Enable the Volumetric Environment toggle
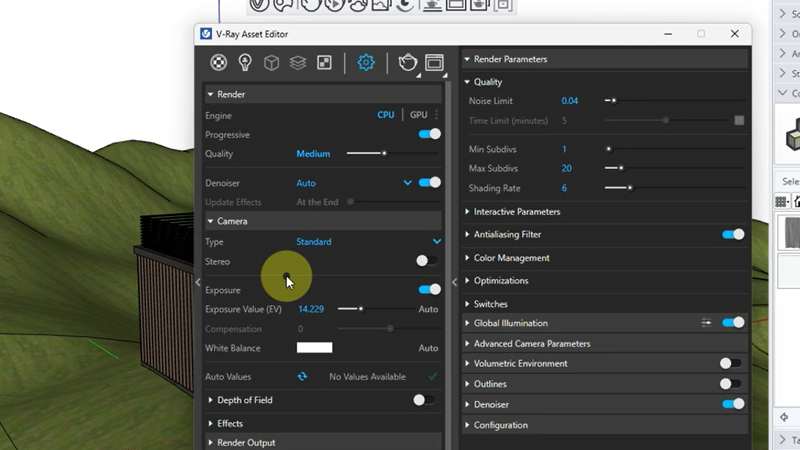Viewport: 800px width, 450px height. [732, 364]
